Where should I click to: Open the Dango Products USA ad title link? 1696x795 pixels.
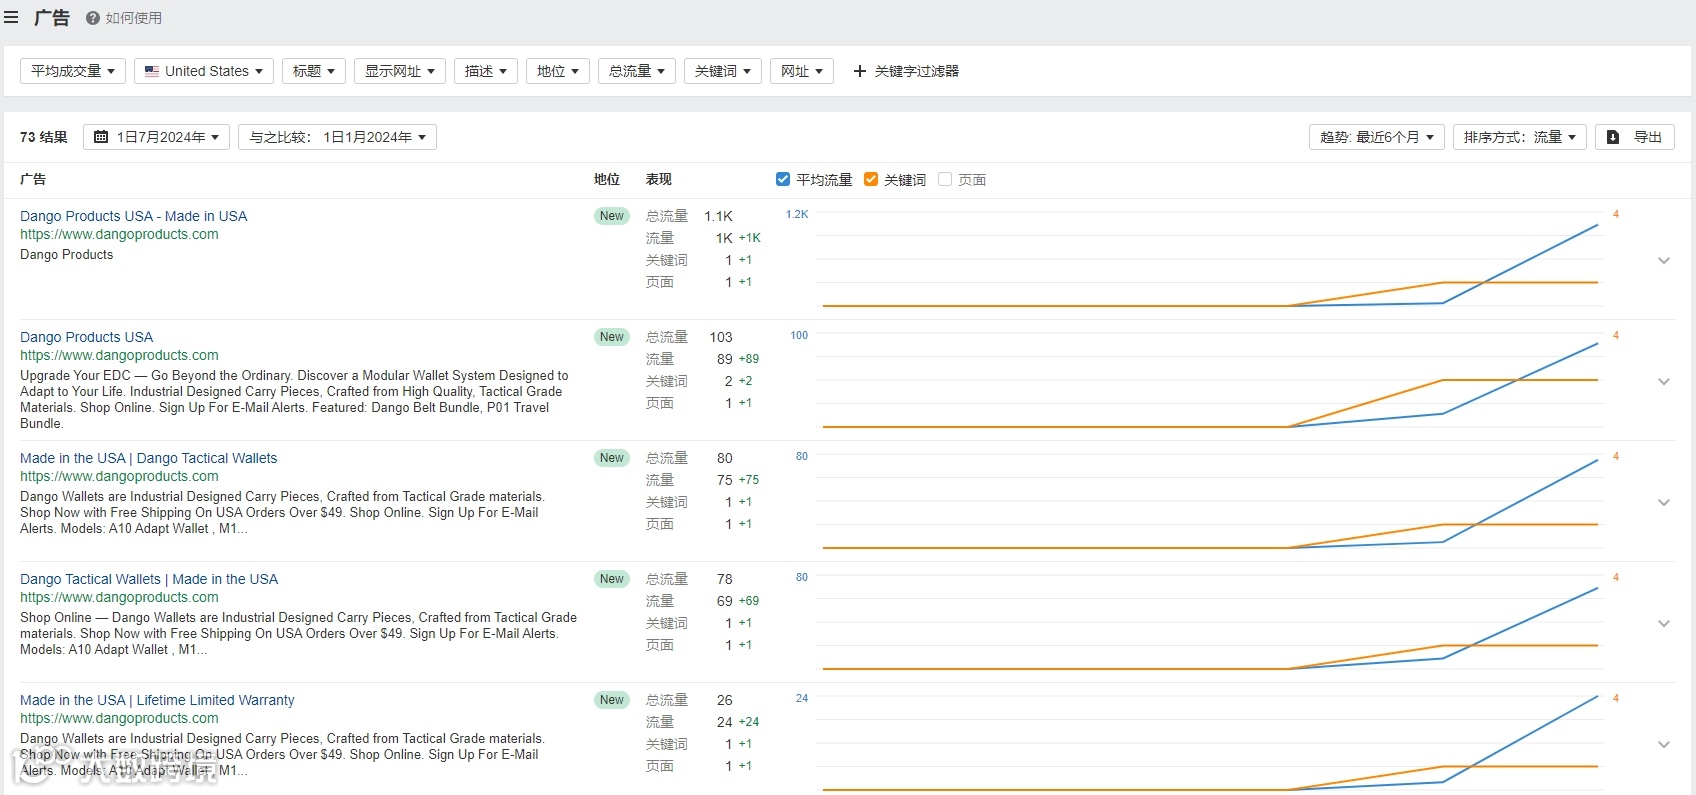click(86, 337)
